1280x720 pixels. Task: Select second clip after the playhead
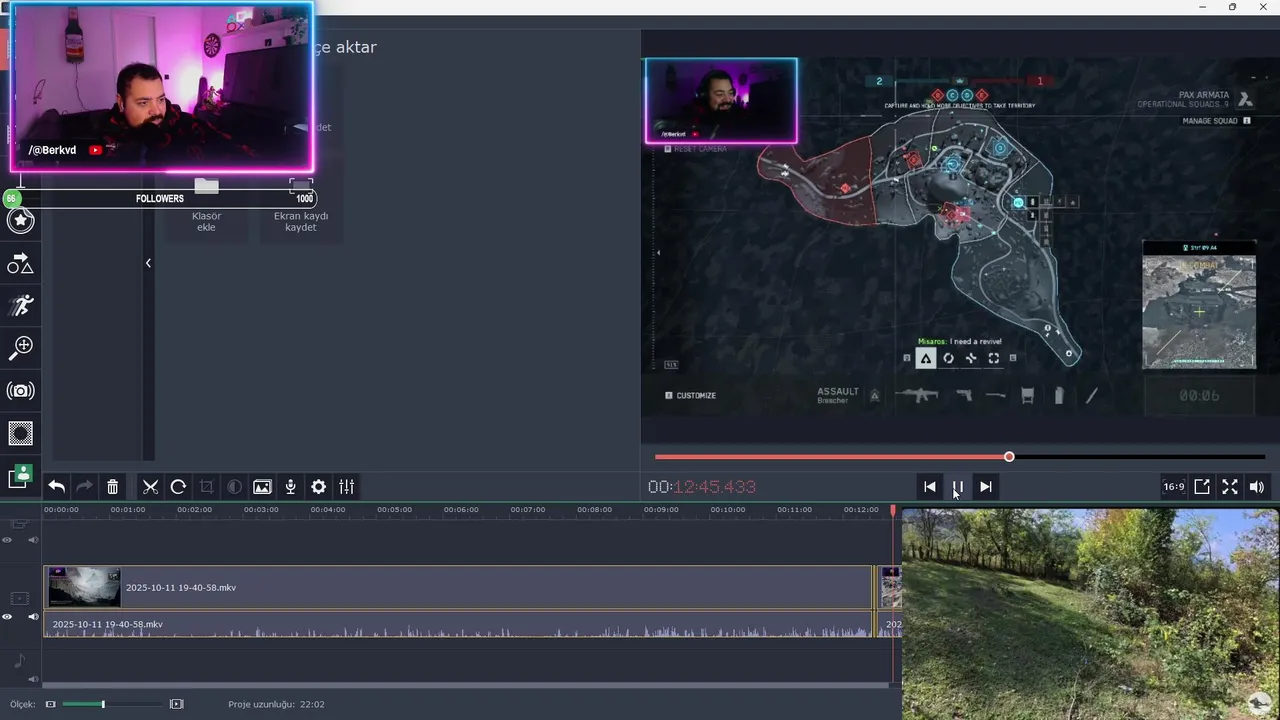pyautogui.click(x=890, y=587)
